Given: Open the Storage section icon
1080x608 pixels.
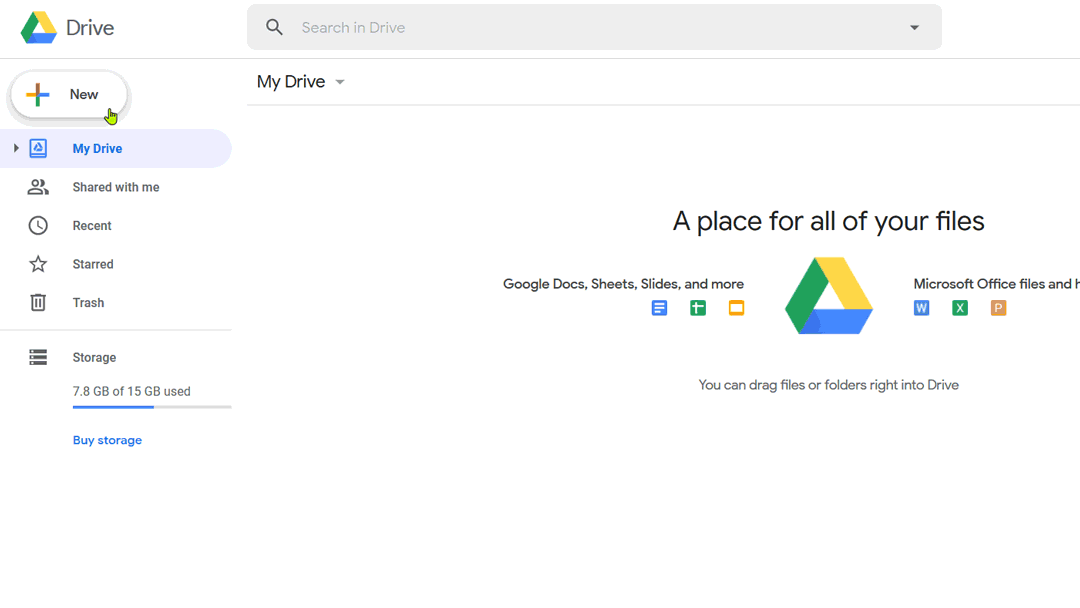Looking at the screenshot, I should (x=37, y=357).
